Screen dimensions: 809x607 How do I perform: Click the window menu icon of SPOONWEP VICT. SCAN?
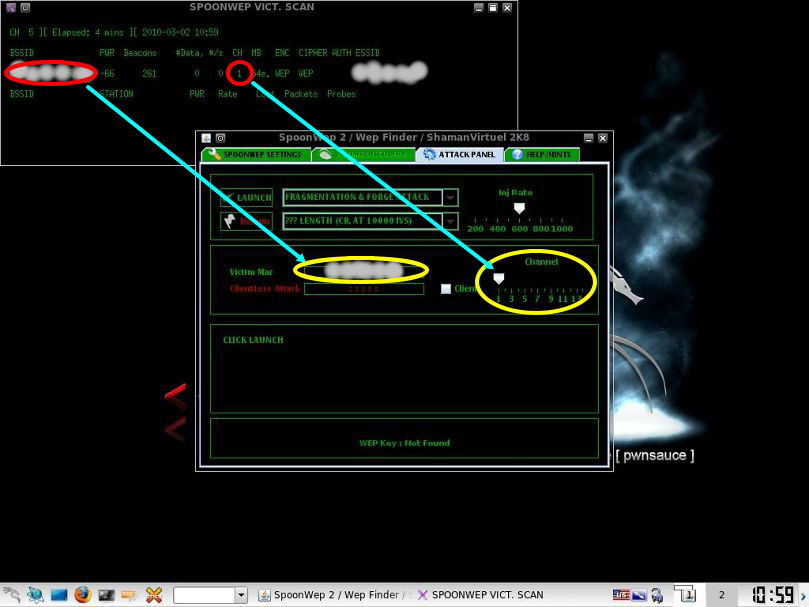11,8
